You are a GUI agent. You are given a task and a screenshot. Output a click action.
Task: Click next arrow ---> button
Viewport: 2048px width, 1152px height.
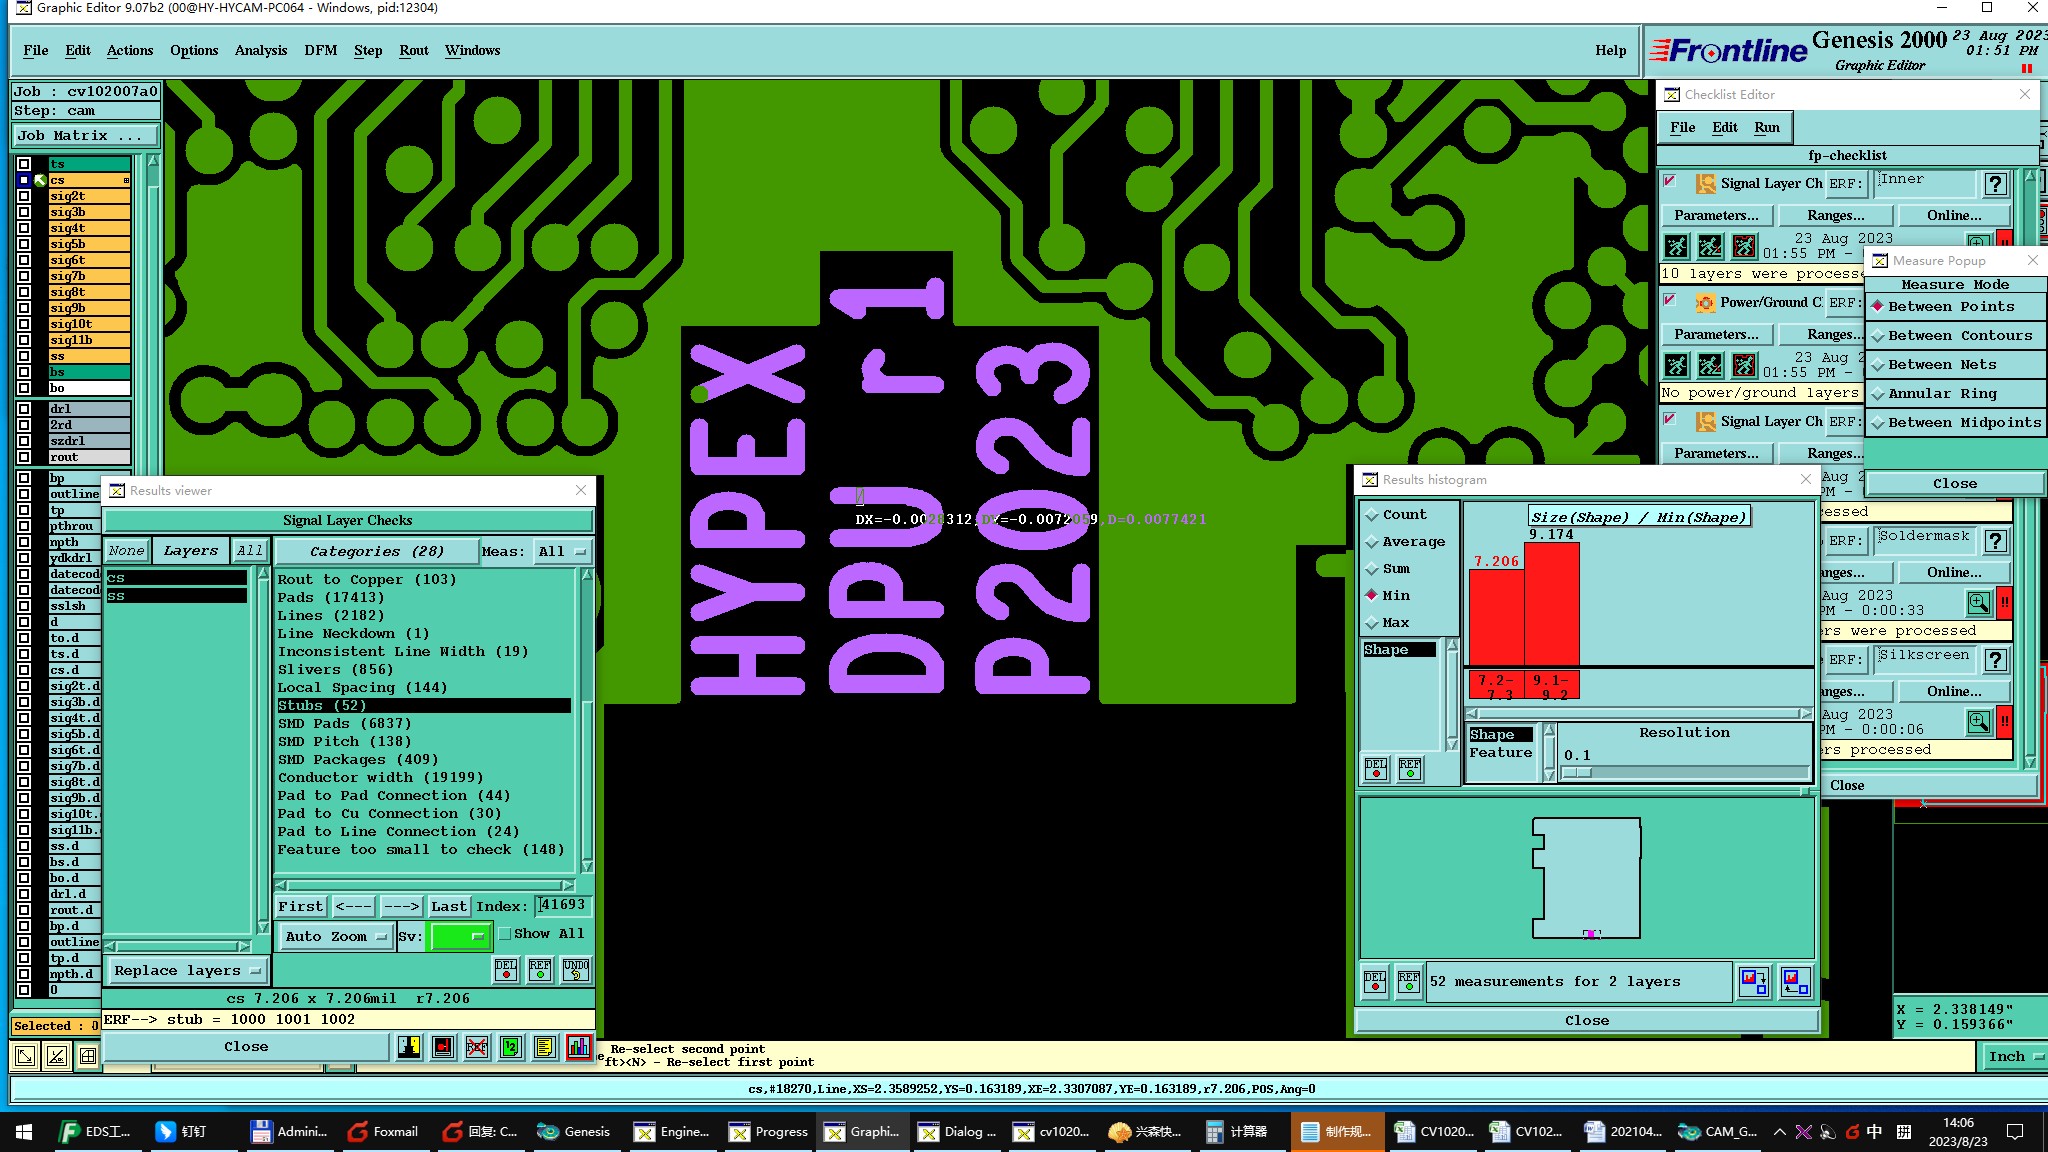(x=401, y=906)
